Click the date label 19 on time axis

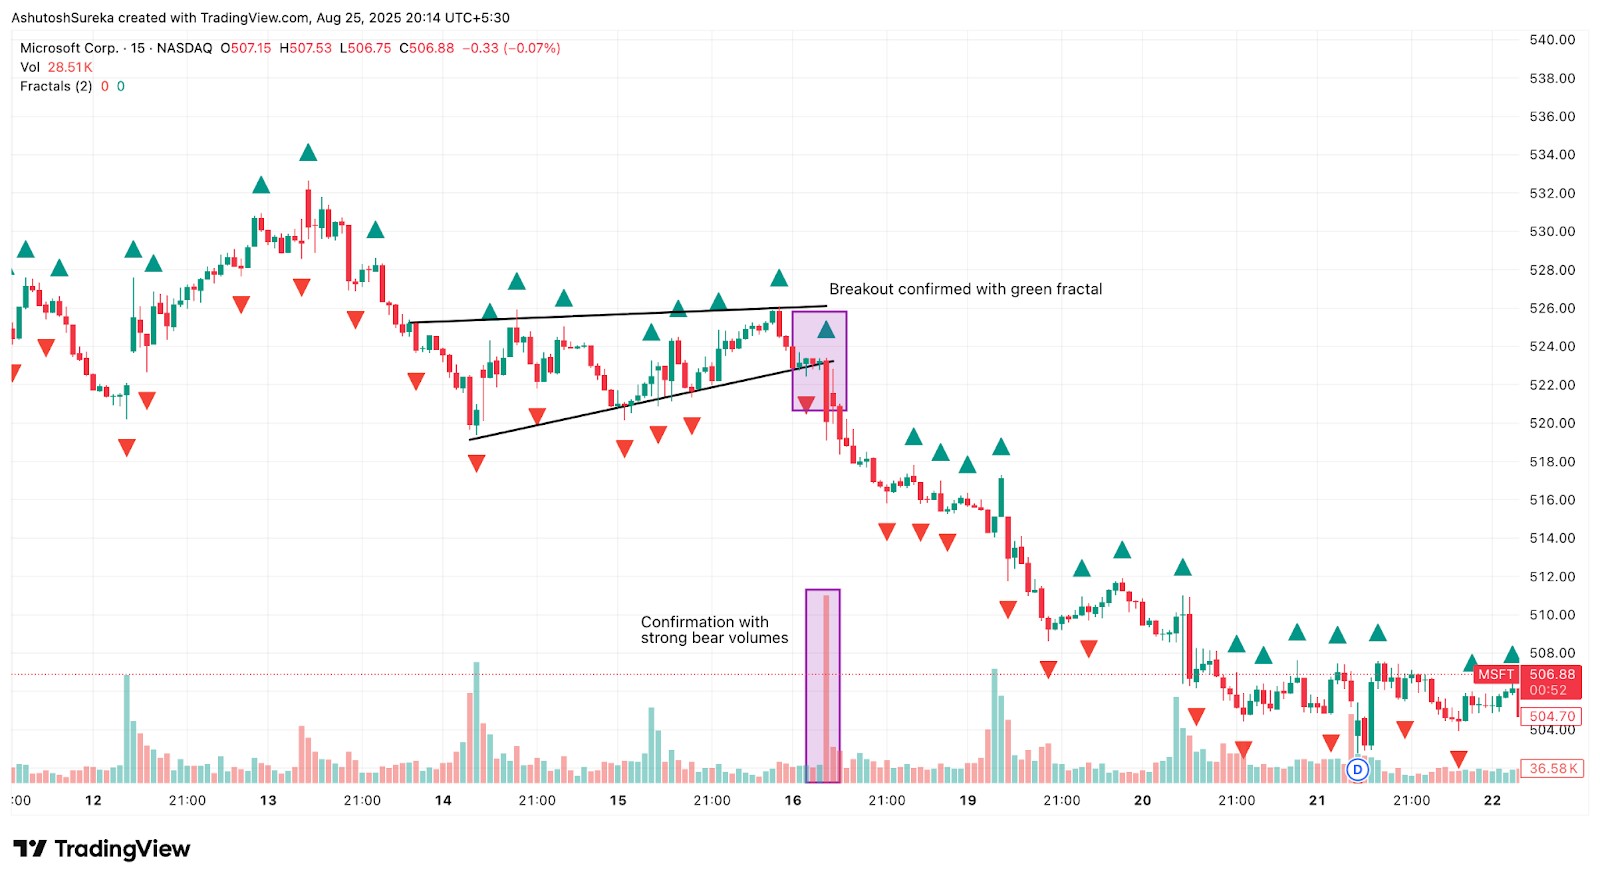(968, 800)
